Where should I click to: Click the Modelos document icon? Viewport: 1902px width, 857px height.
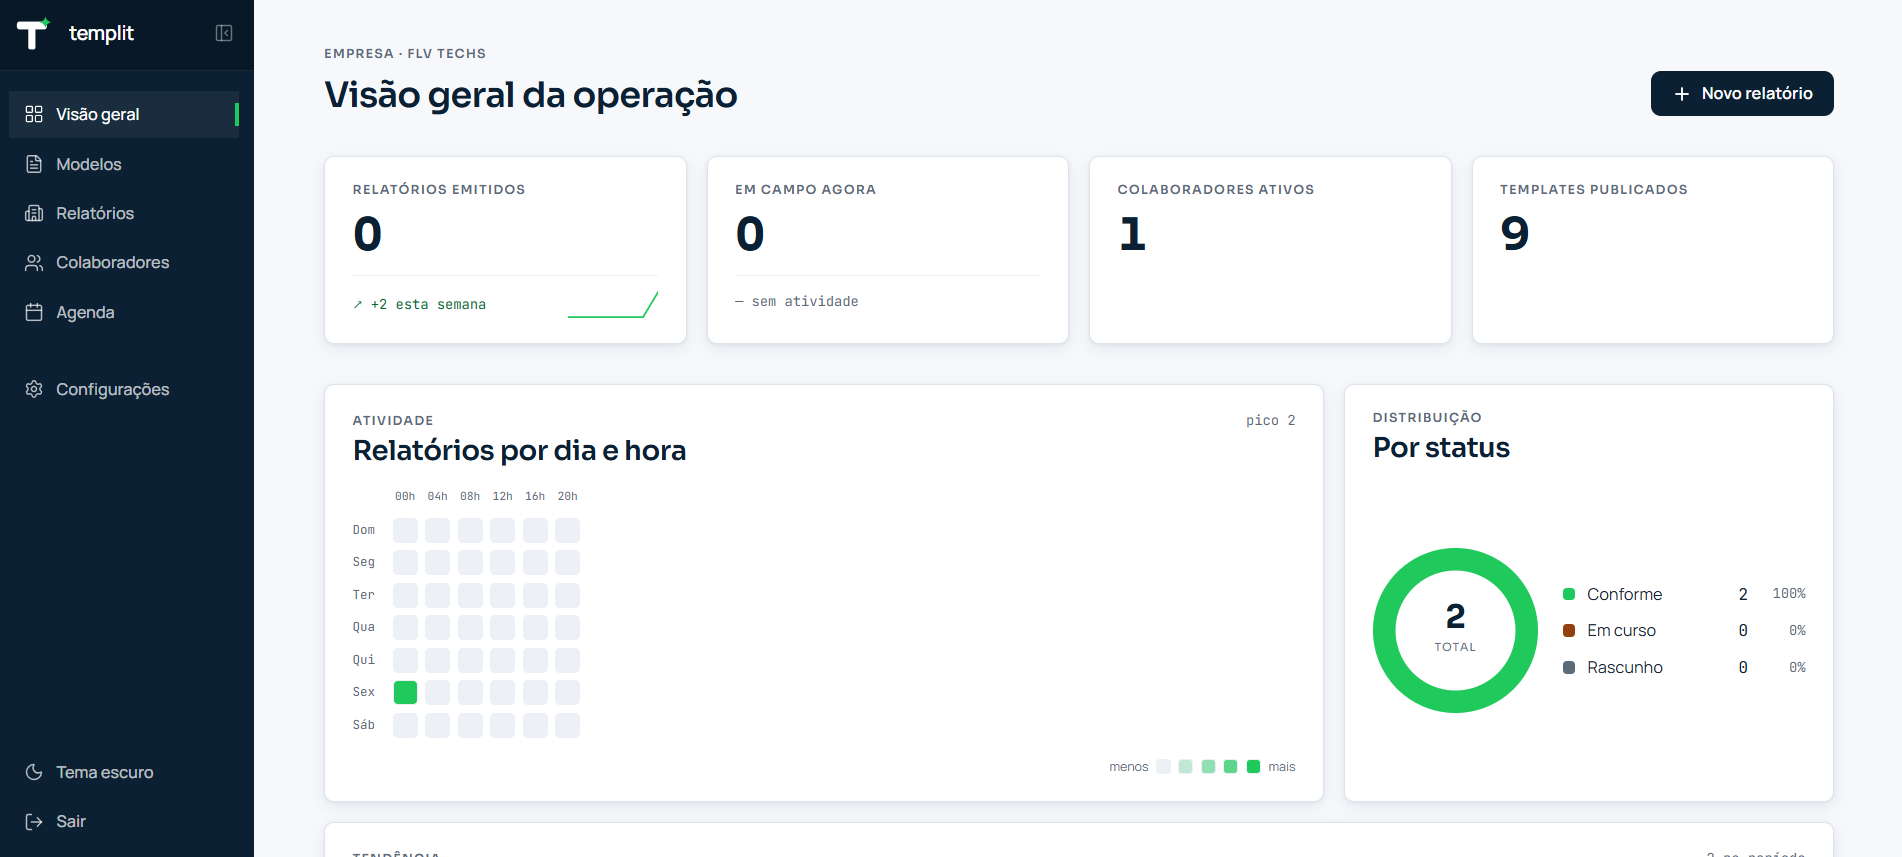(34, 164)
